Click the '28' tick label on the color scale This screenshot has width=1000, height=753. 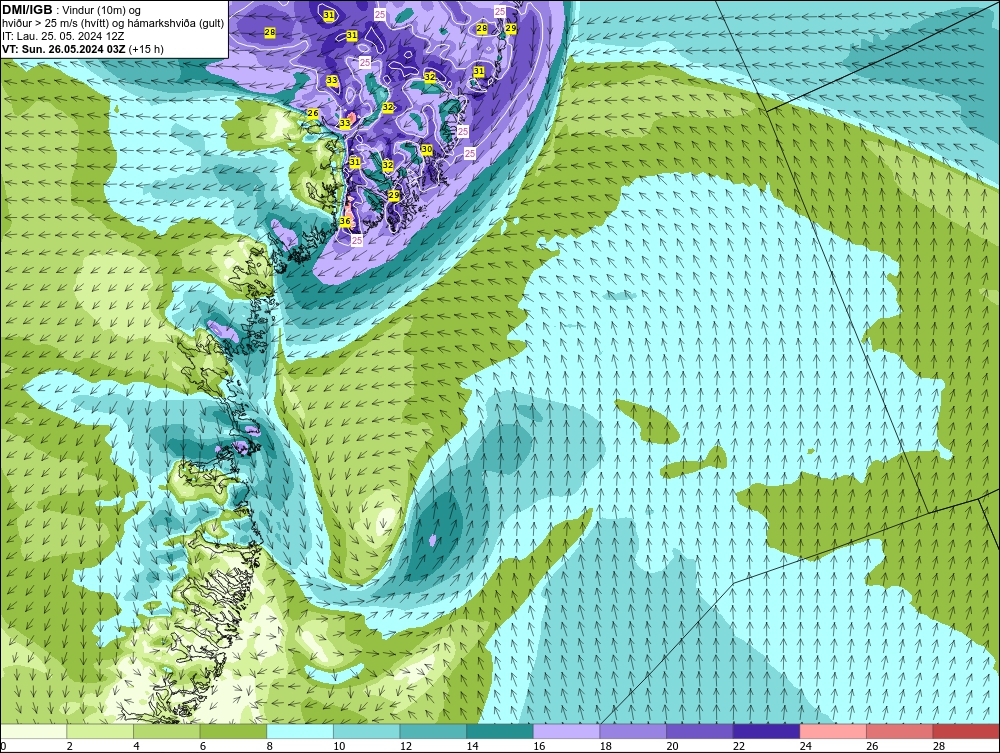tap(939, 746)
